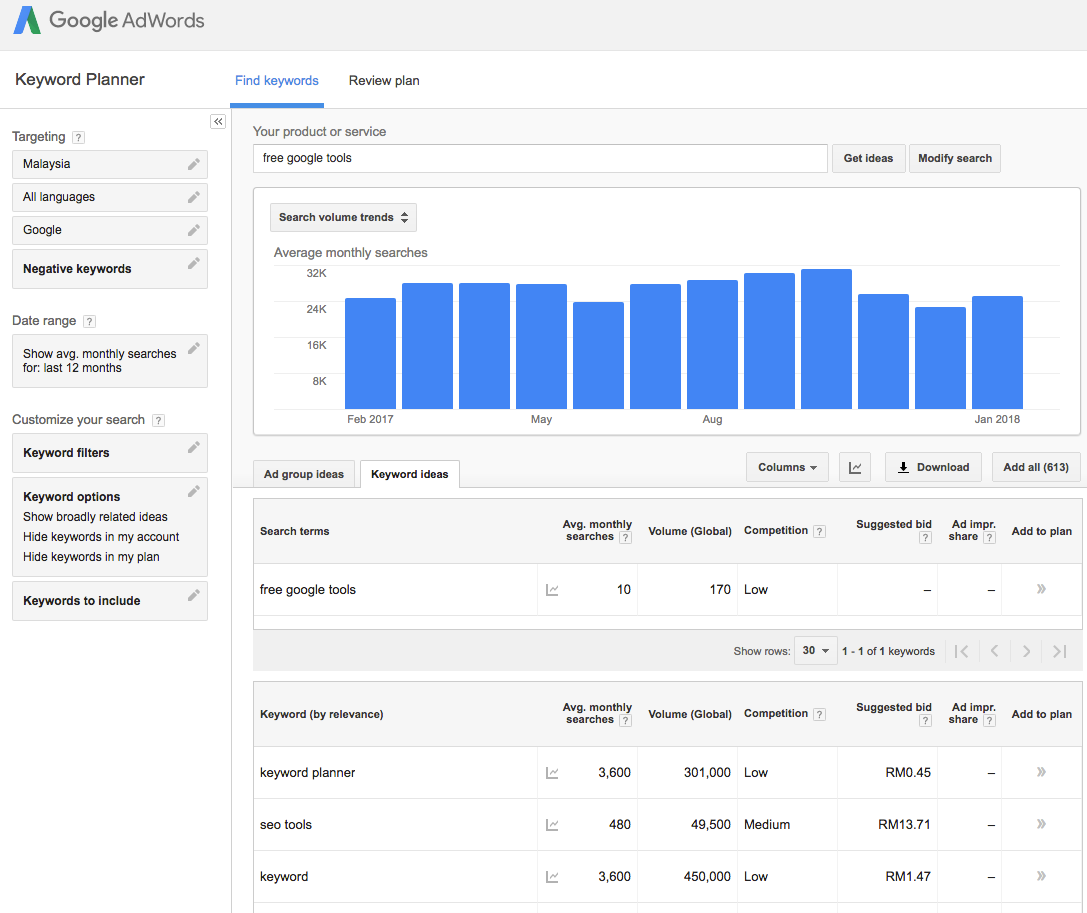1087x913 pixels.
Task: Show trend chart for keyword planner
Action: 552,773
